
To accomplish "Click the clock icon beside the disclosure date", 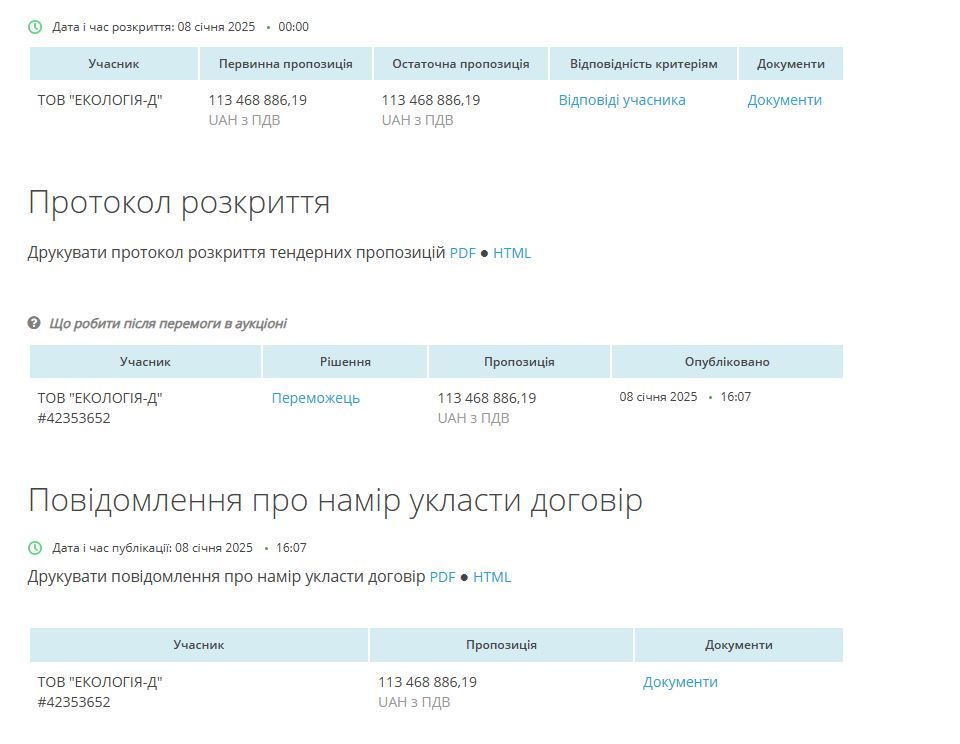I will (x=34, y=27).
